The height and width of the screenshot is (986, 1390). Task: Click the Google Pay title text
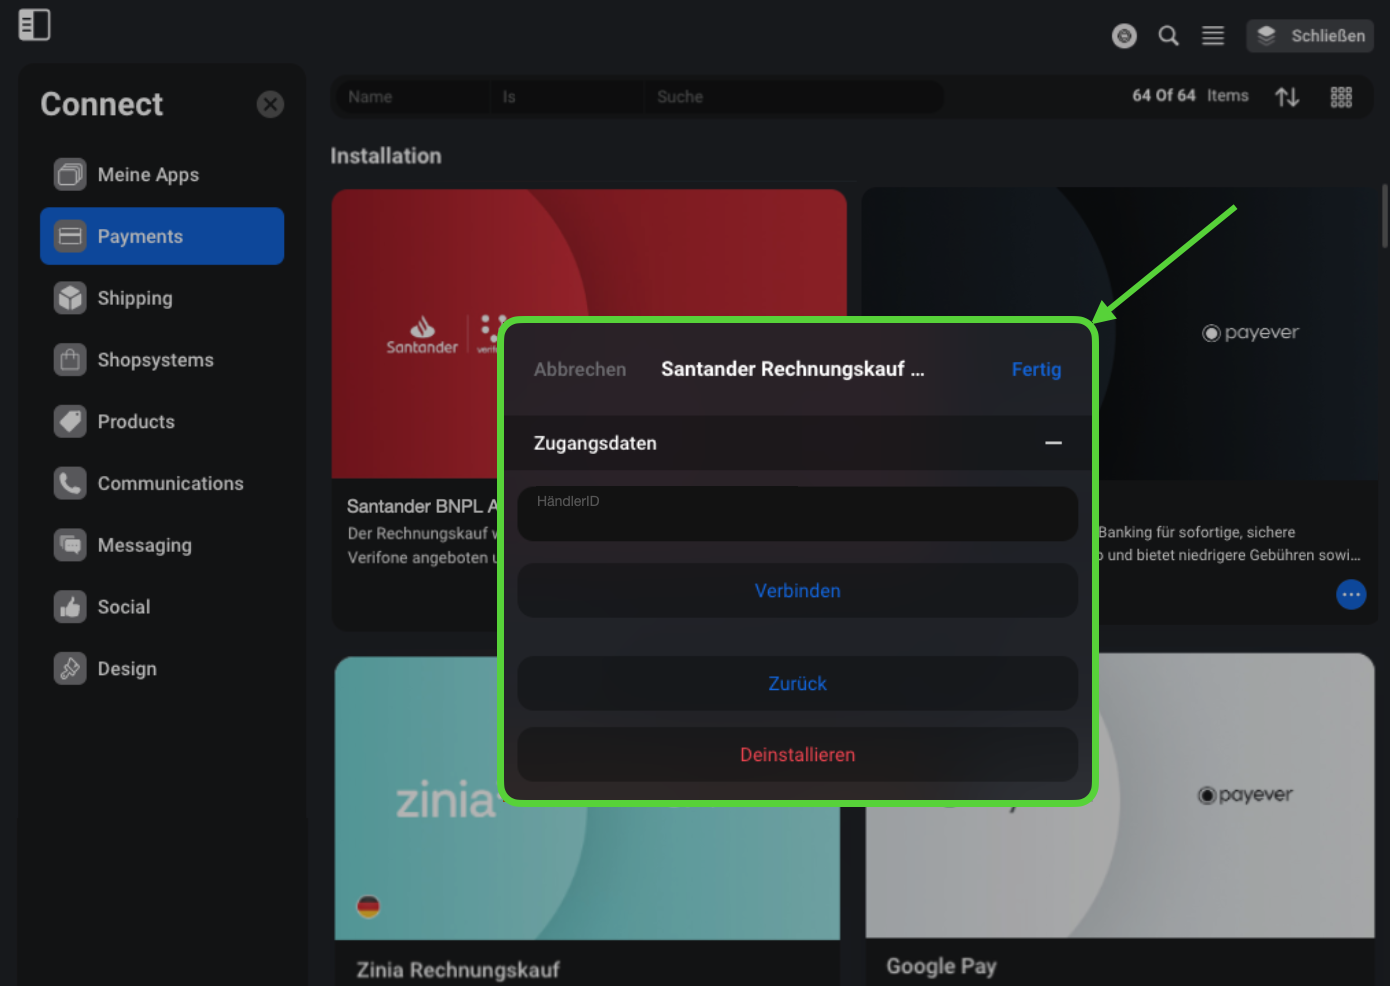click(941, 967)
